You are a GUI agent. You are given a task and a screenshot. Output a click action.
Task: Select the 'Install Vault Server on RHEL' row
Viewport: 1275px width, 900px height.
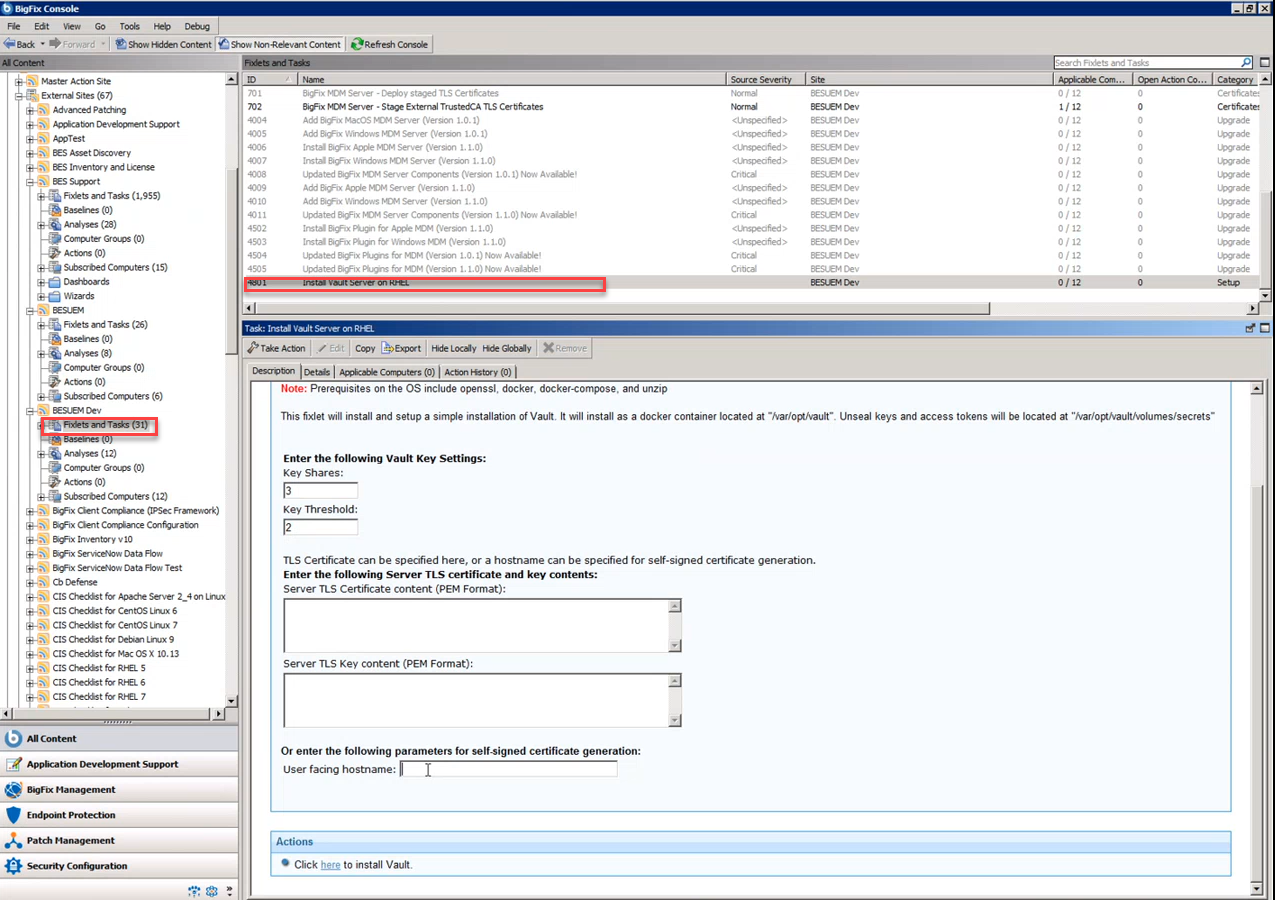coord(750,283)
